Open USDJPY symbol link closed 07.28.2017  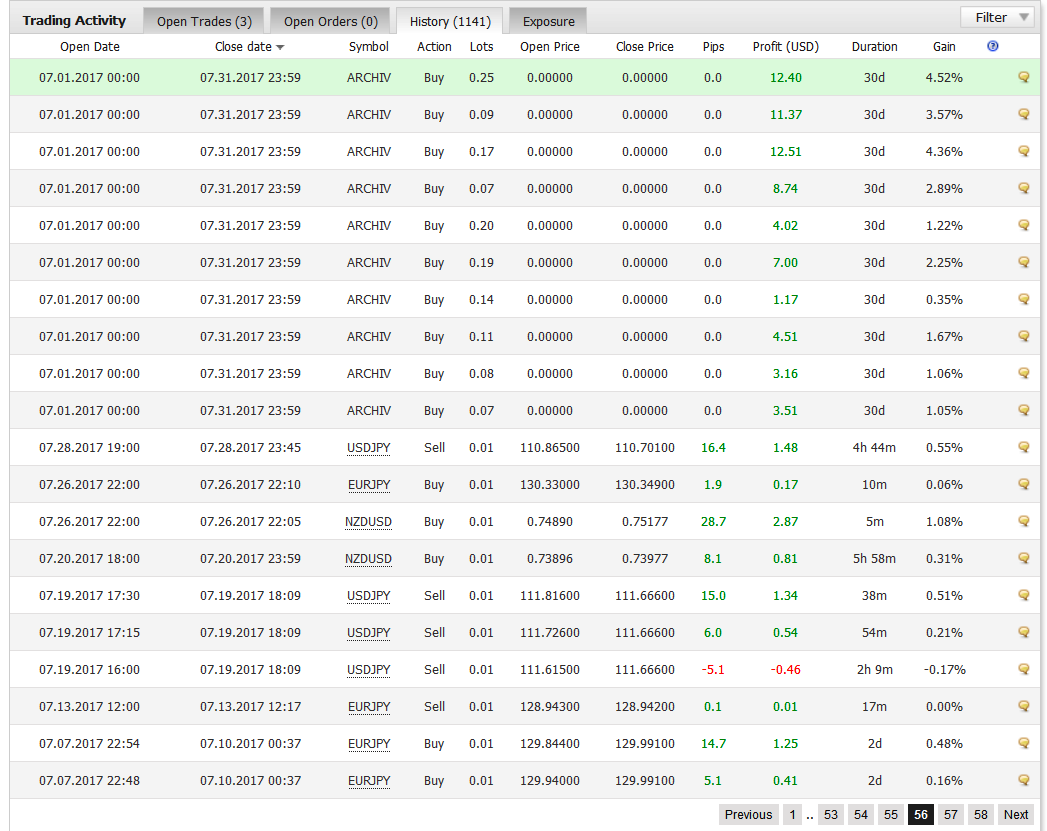point(369,448)
